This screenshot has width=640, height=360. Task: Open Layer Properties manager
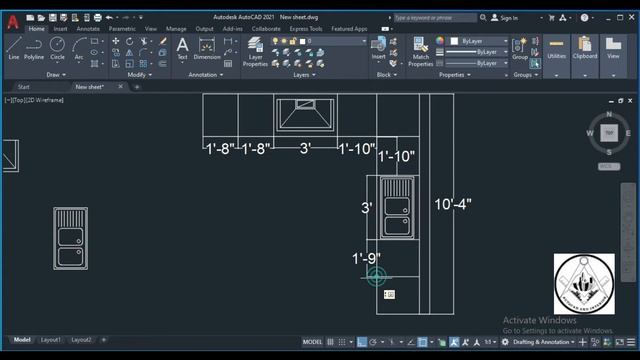[x=255, y=51]
